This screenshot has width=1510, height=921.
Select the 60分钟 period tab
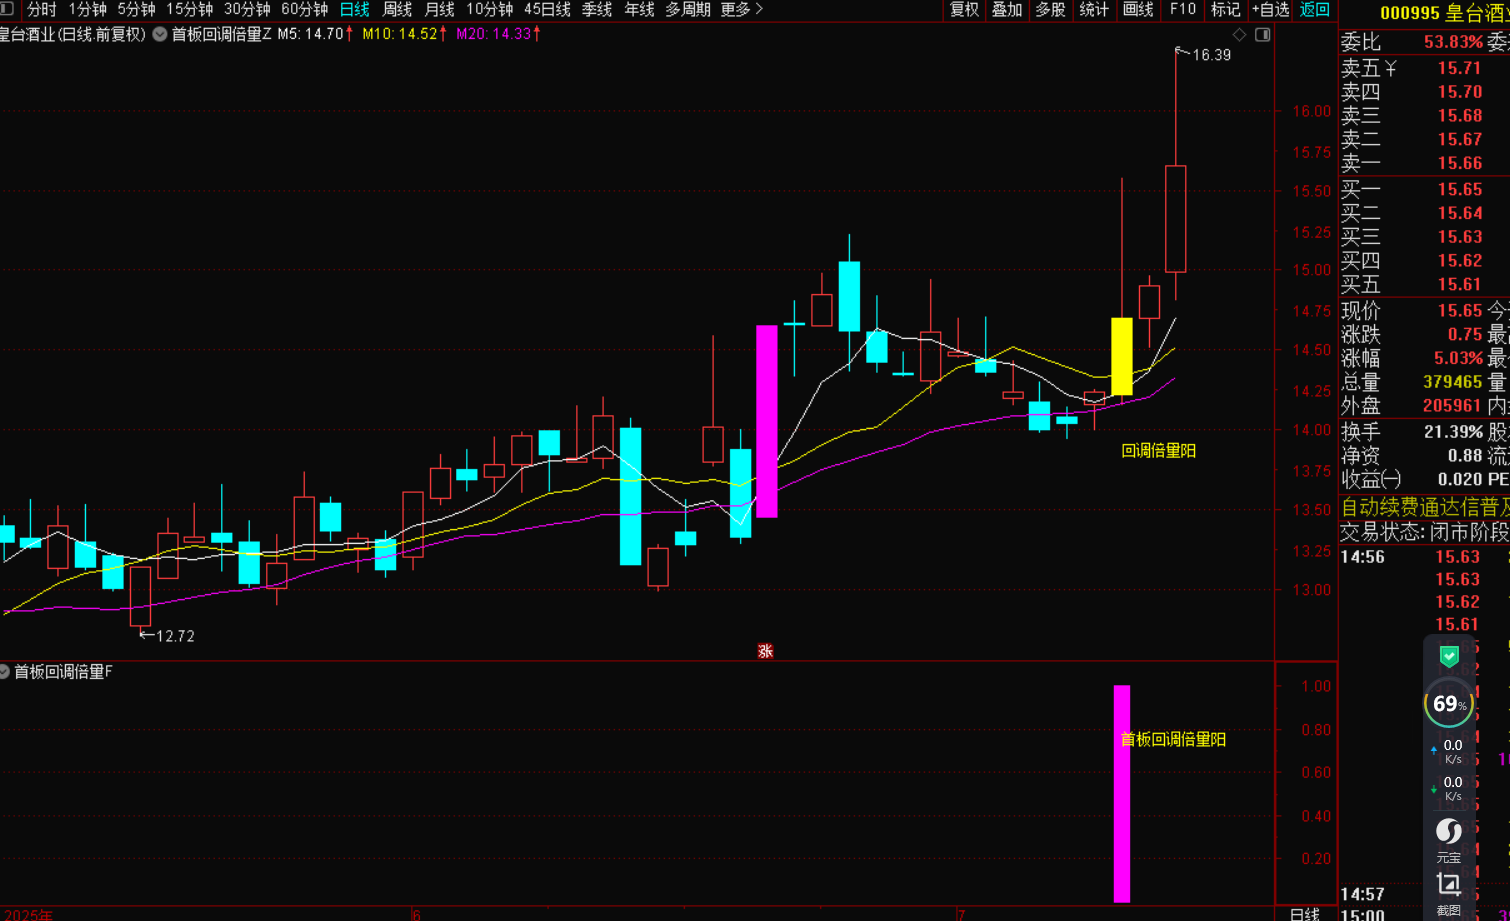click(x=304, y=9)
